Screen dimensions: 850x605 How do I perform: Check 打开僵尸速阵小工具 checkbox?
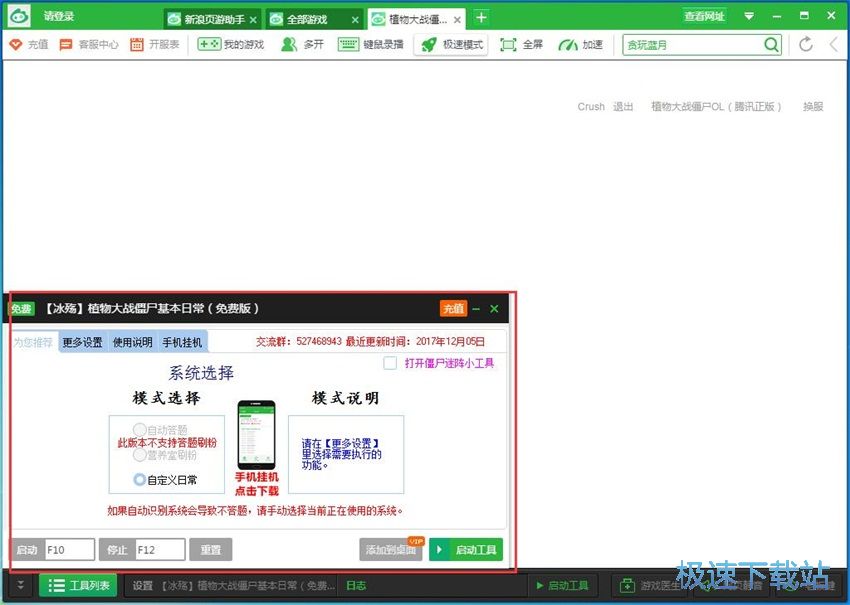(x=390, y=363)
